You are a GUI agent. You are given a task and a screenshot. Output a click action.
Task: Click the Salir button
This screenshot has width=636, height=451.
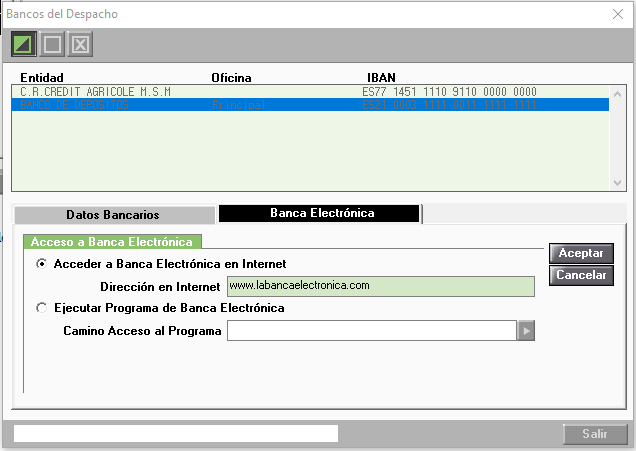click(x=595, y=434)
